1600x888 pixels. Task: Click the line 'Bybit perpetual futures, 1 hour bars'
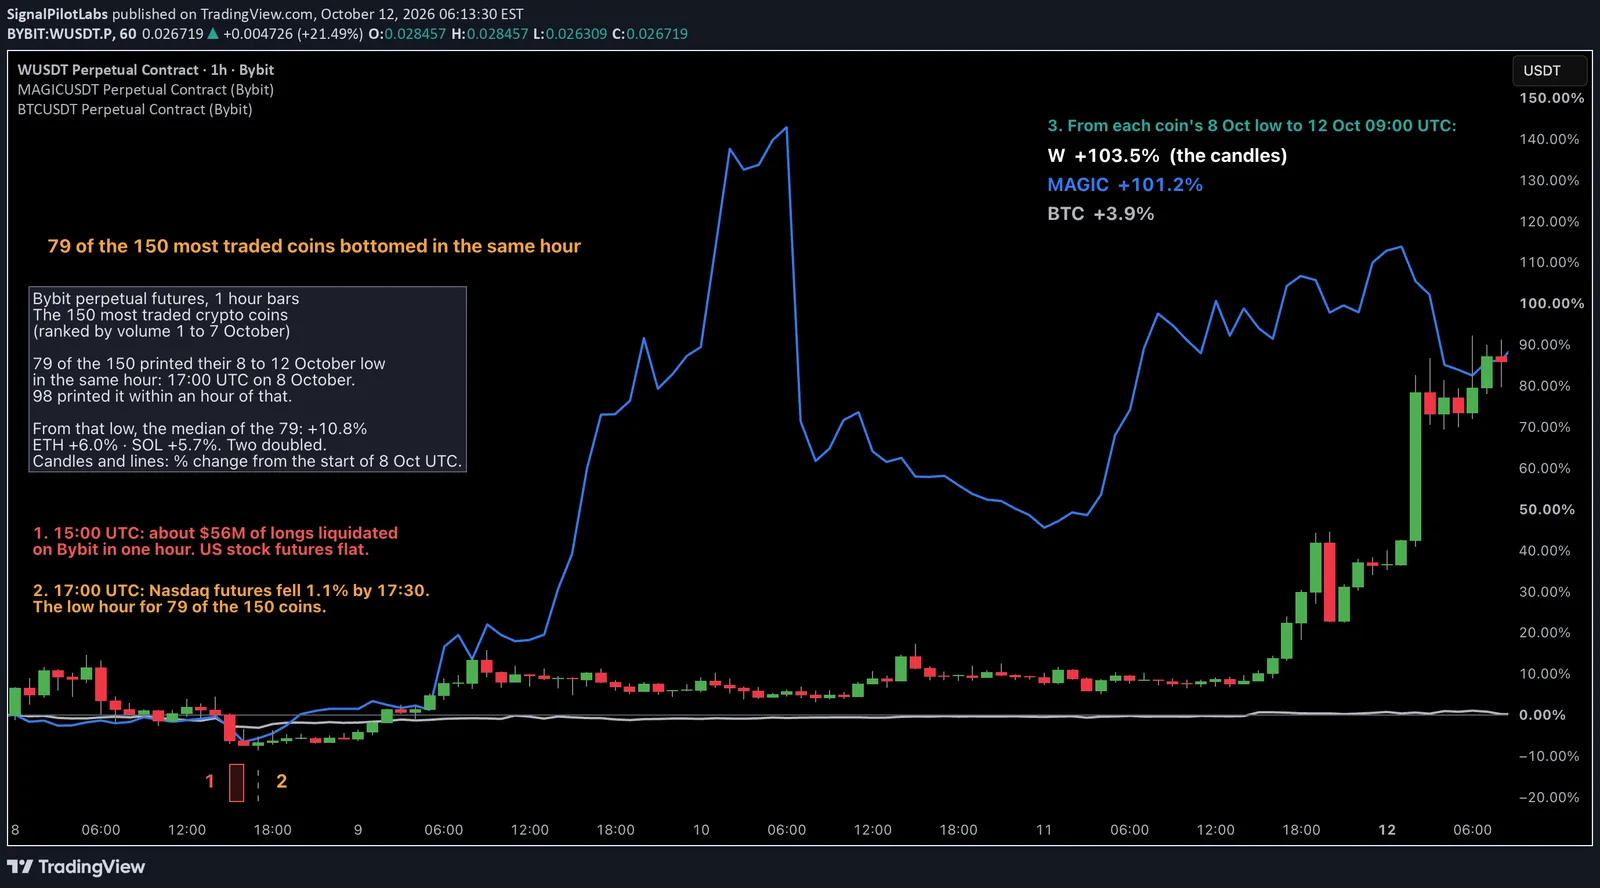point(166,299)
